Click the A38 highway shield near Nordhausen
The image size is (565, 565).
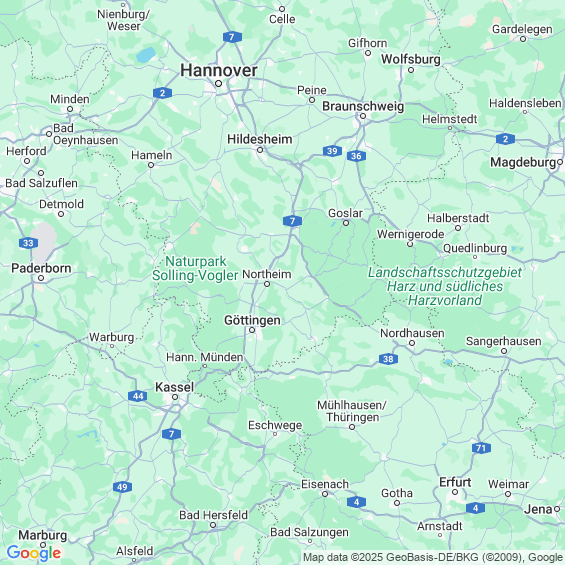(388, 359)
